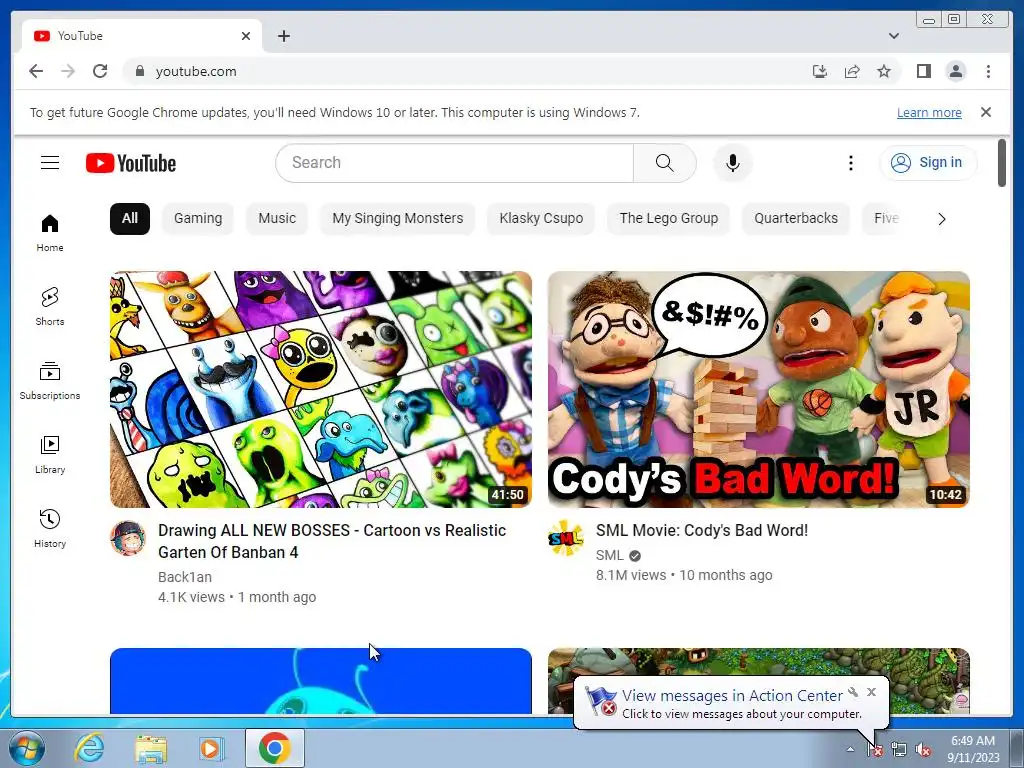Click the Windows Start button

pyautogui.click(x=26, y=748)
